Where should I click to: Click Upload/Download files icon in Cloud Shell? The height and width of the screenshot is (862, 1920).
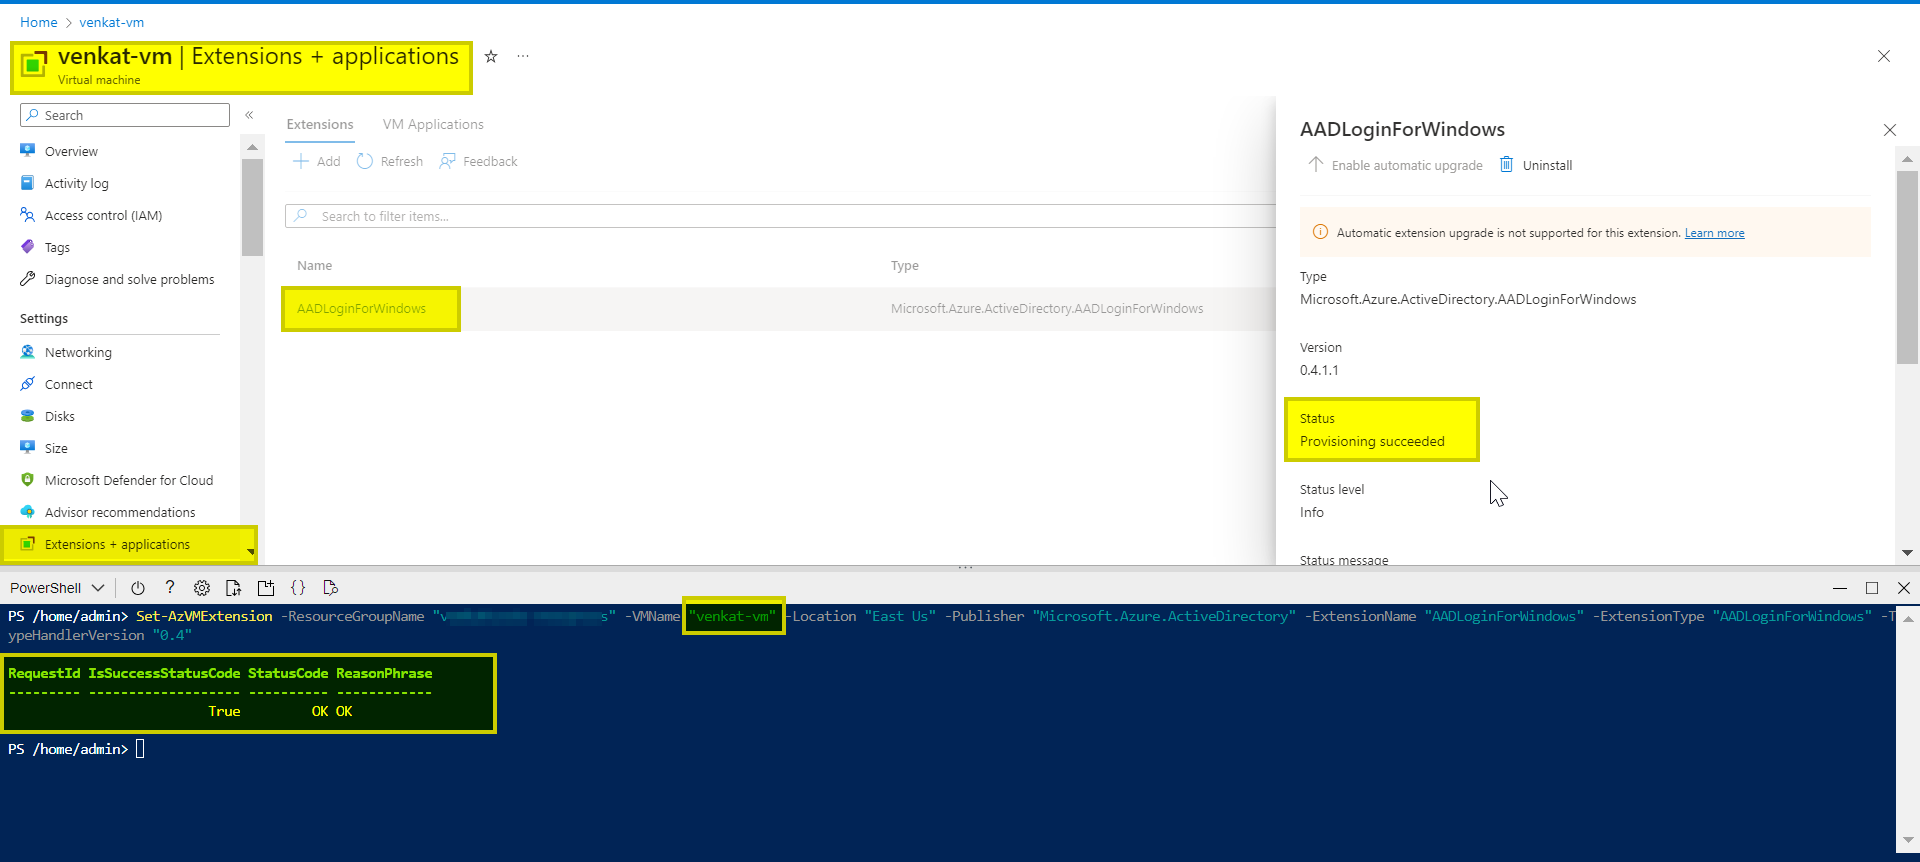[x=234, y=588]
